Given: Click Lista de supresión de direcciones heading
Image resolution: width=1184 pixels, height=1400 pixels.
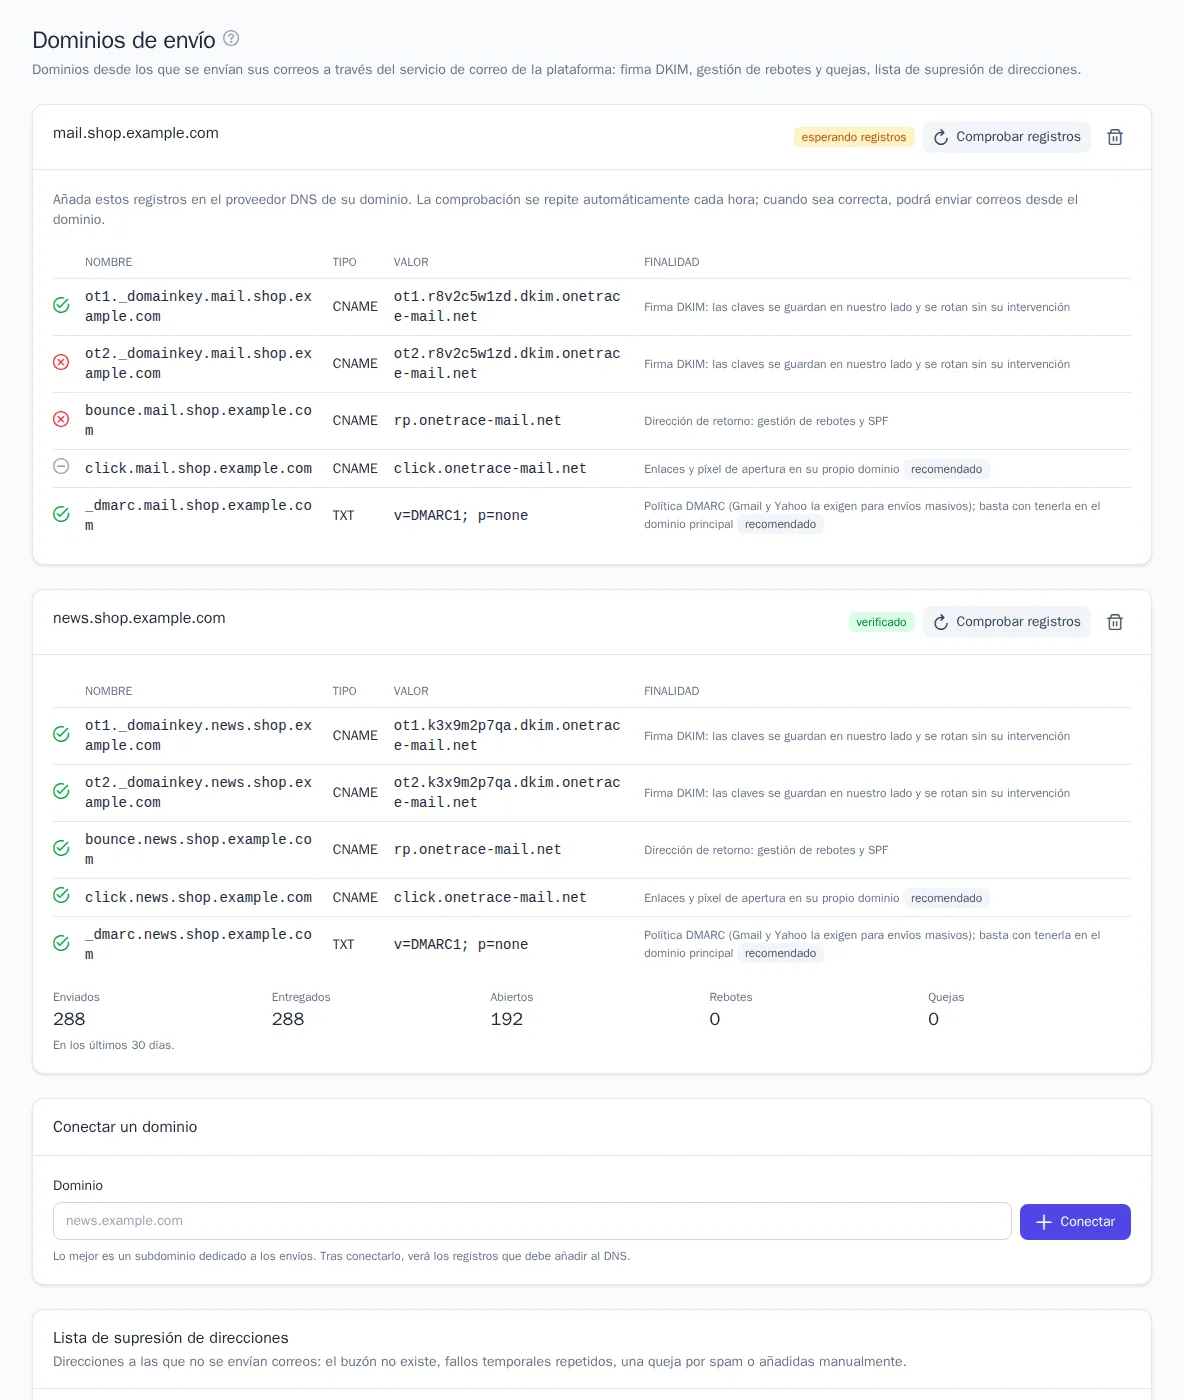Looking at the screenshot, I should click(x=171, y=1338).
